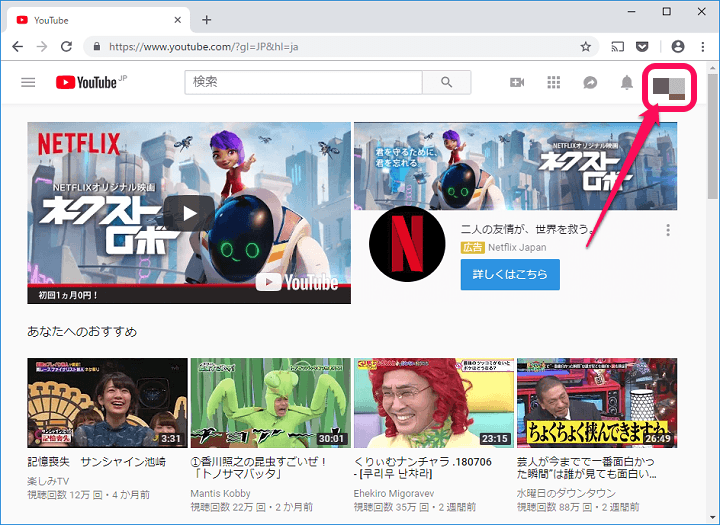Click the YouTube JP logo
720x525 pixels.
(x=91, y=82)
